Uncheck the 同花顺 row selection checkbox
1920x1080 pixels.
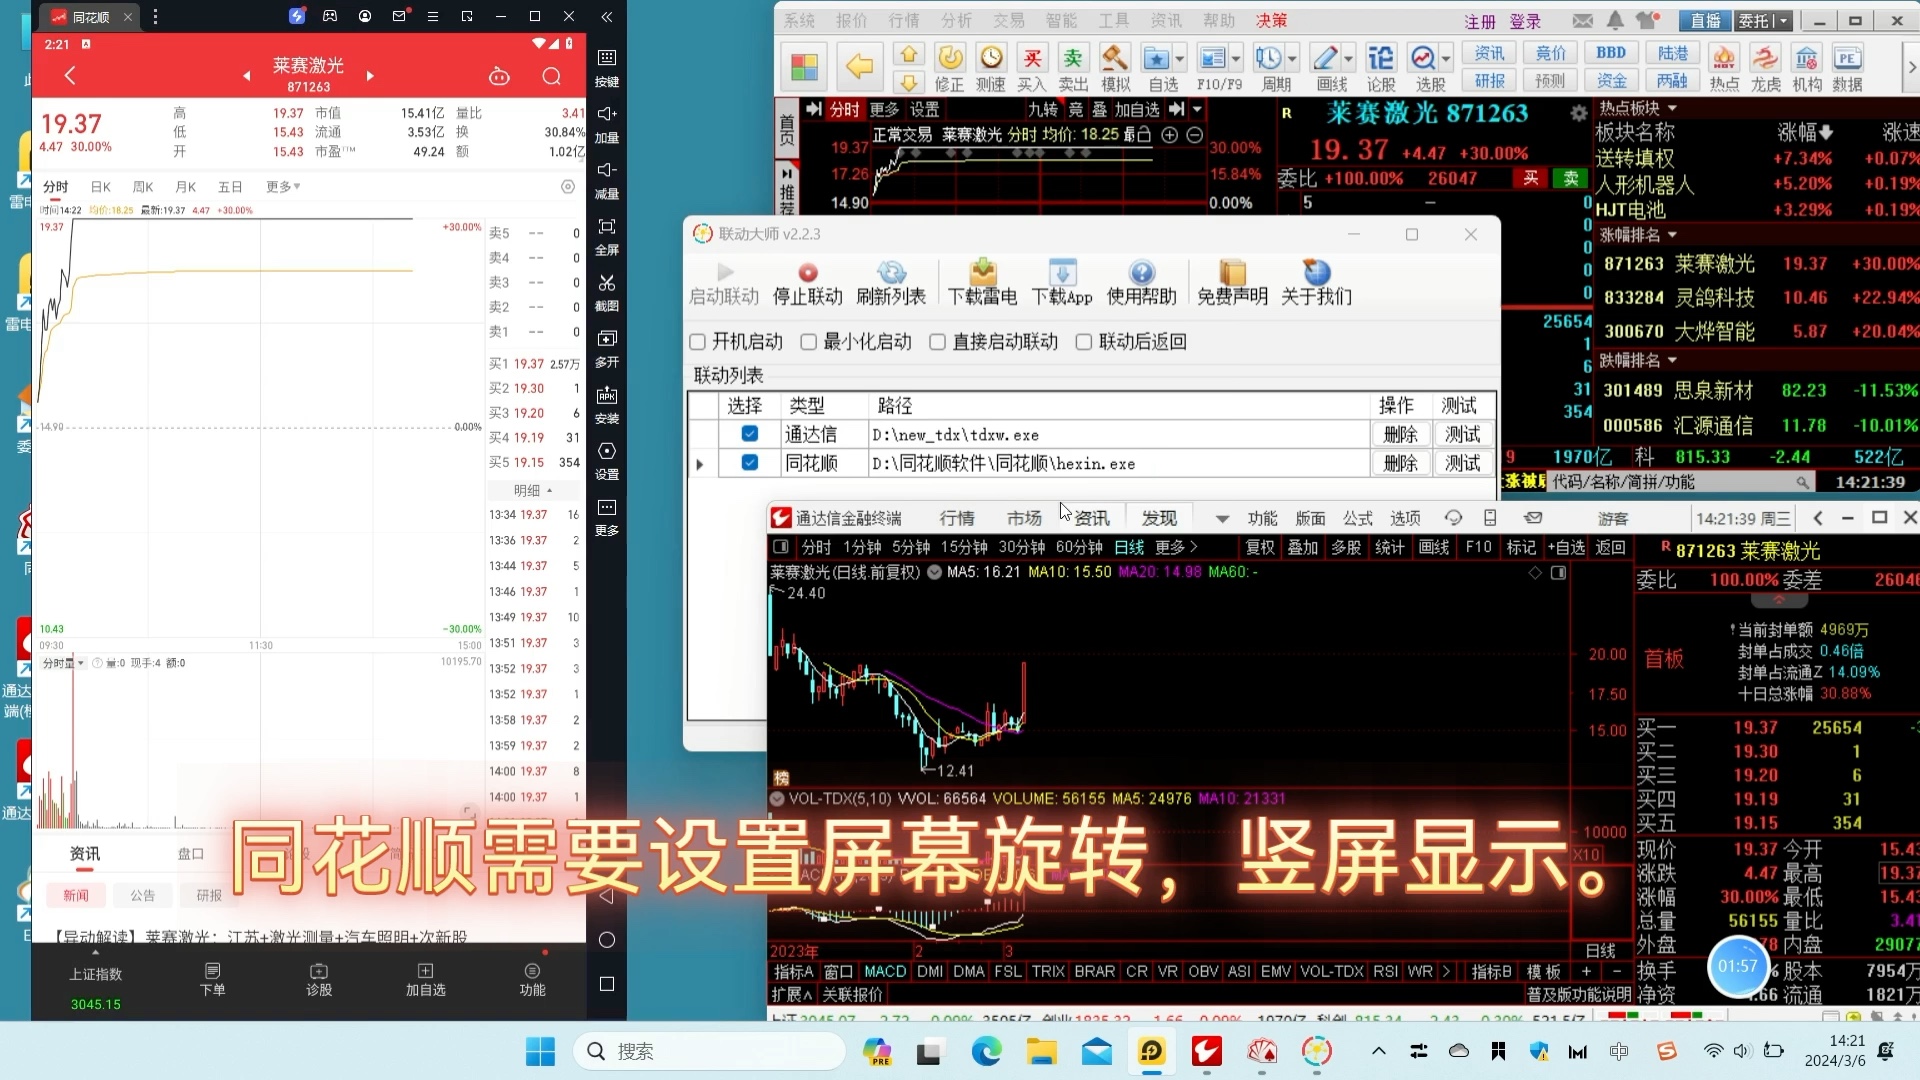pyautogui.click(x=749, y=463)
